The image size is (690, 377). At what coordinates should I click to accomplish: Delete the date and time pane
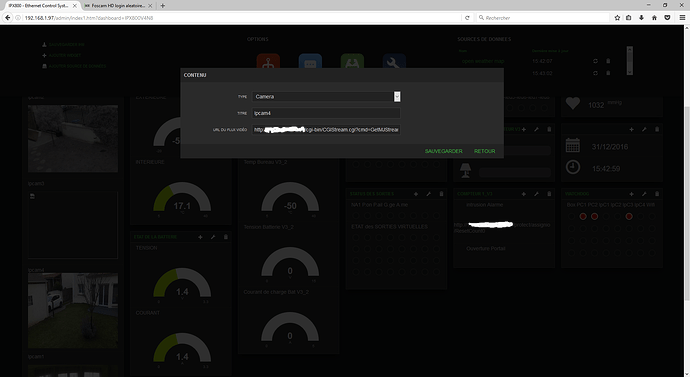tap(657, 129)
